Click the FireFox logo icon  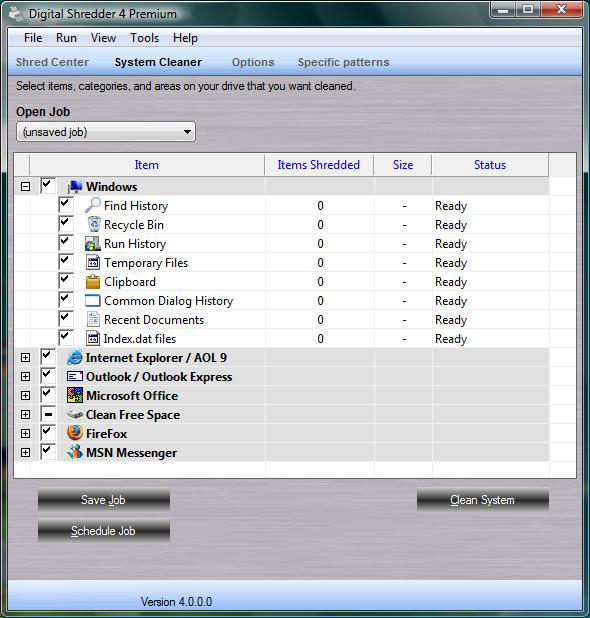pos(74,433)
